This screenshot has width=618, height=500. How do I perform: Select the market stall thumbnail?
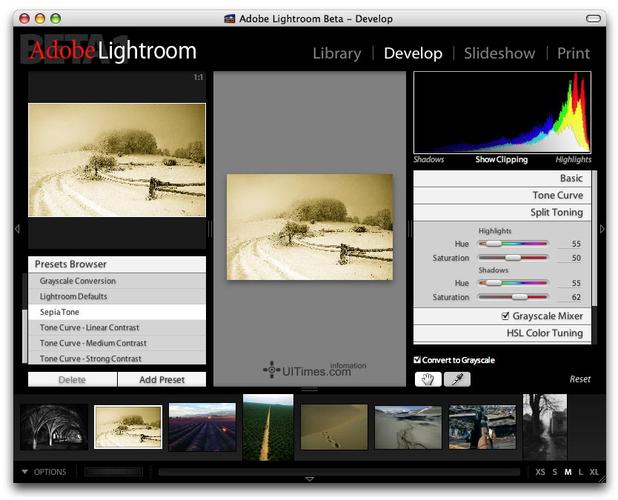tap(482, 428)
